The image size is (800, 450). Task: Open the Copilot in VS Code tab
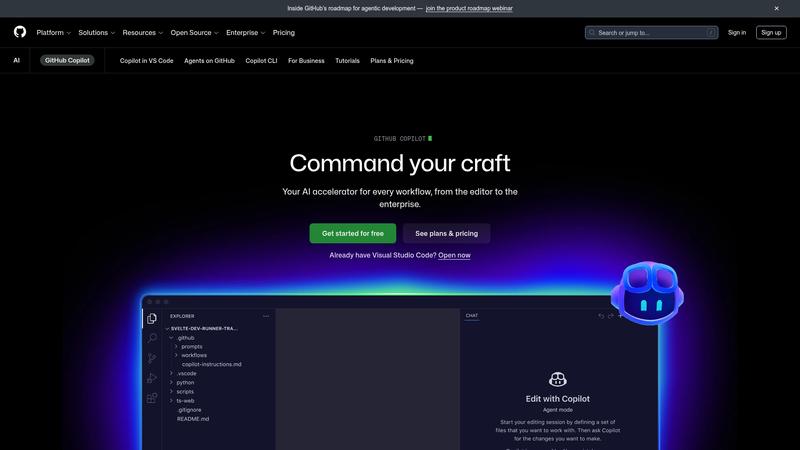click(x=146, y=61)
